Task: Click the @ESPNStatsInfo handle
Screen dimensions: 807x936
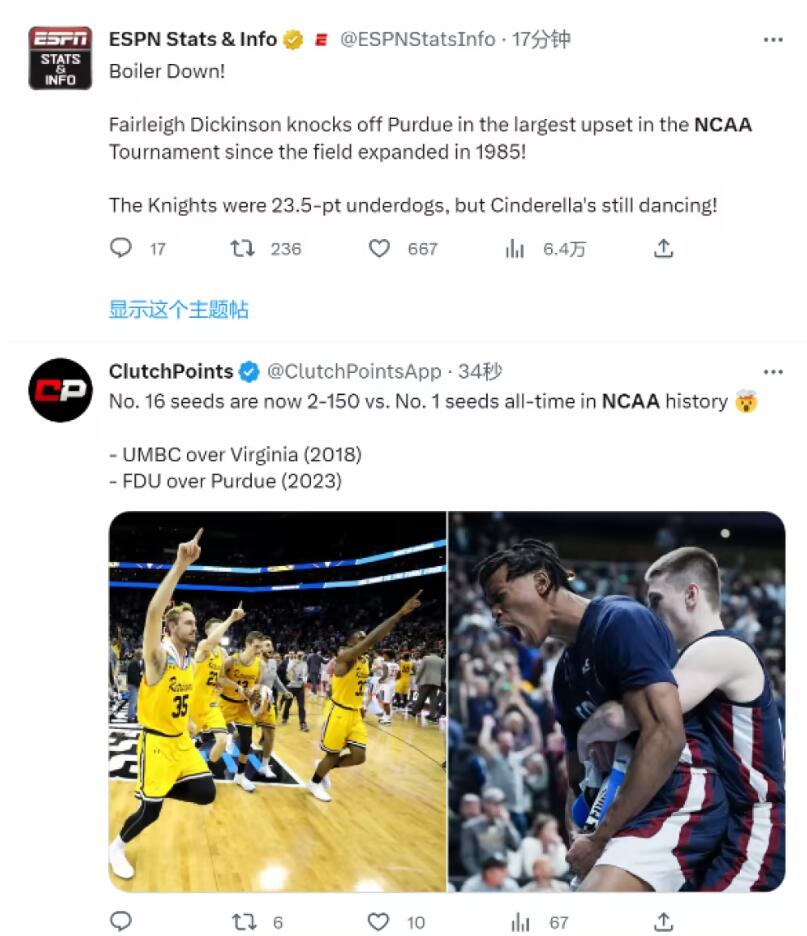Action: tap(418, 39)
